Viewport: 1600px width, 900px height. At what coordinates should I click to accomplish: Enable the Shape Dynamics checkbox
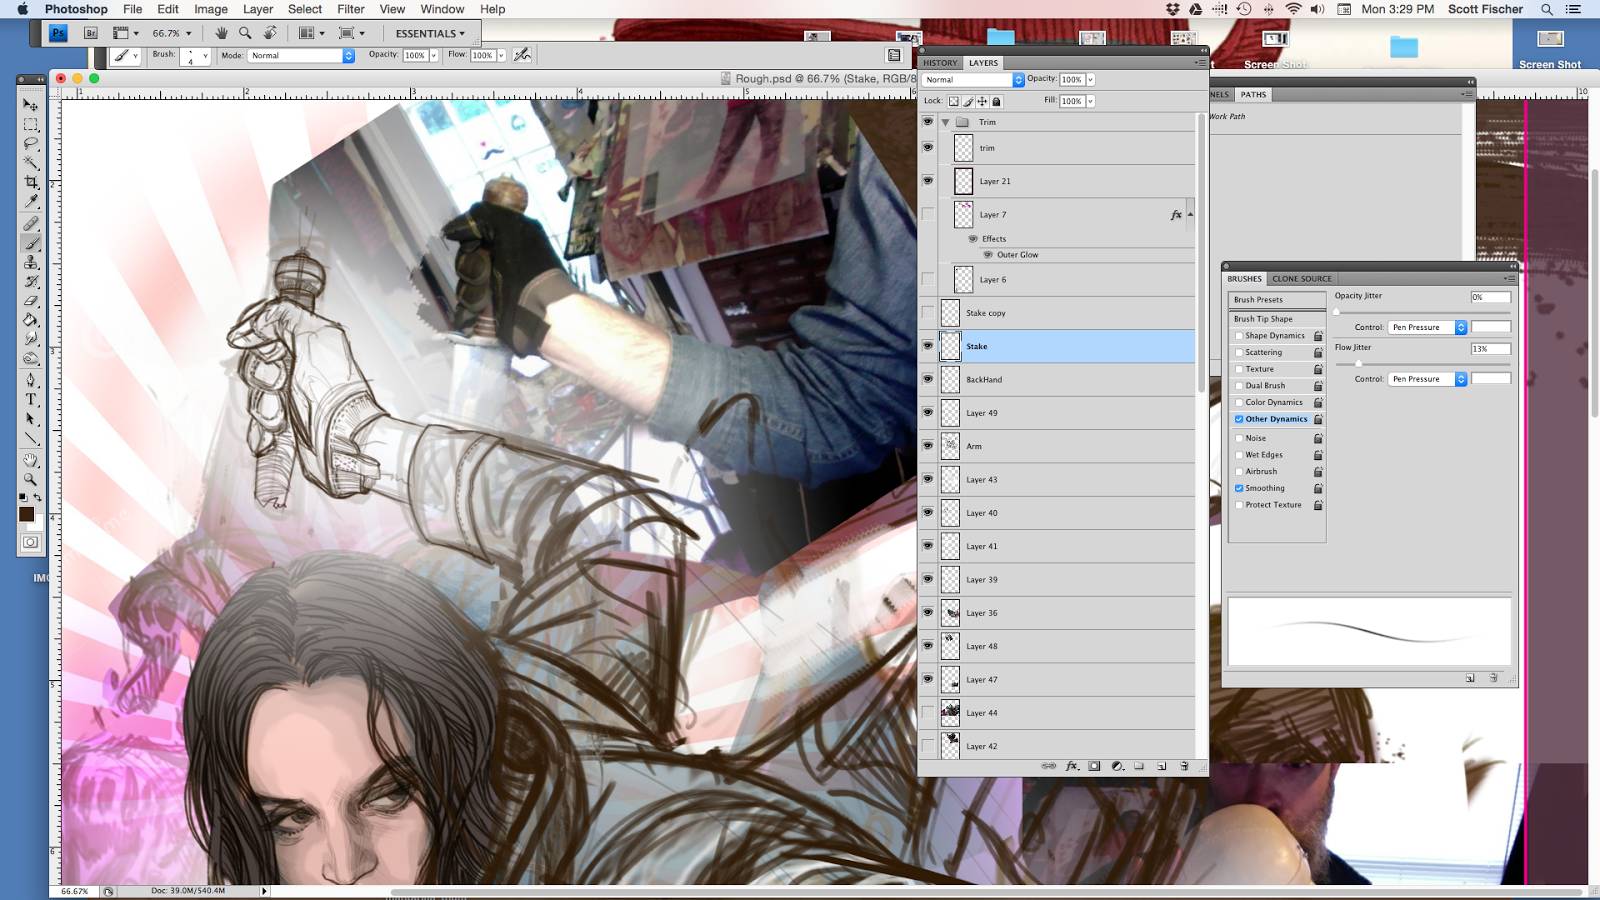click(1239, 336)
